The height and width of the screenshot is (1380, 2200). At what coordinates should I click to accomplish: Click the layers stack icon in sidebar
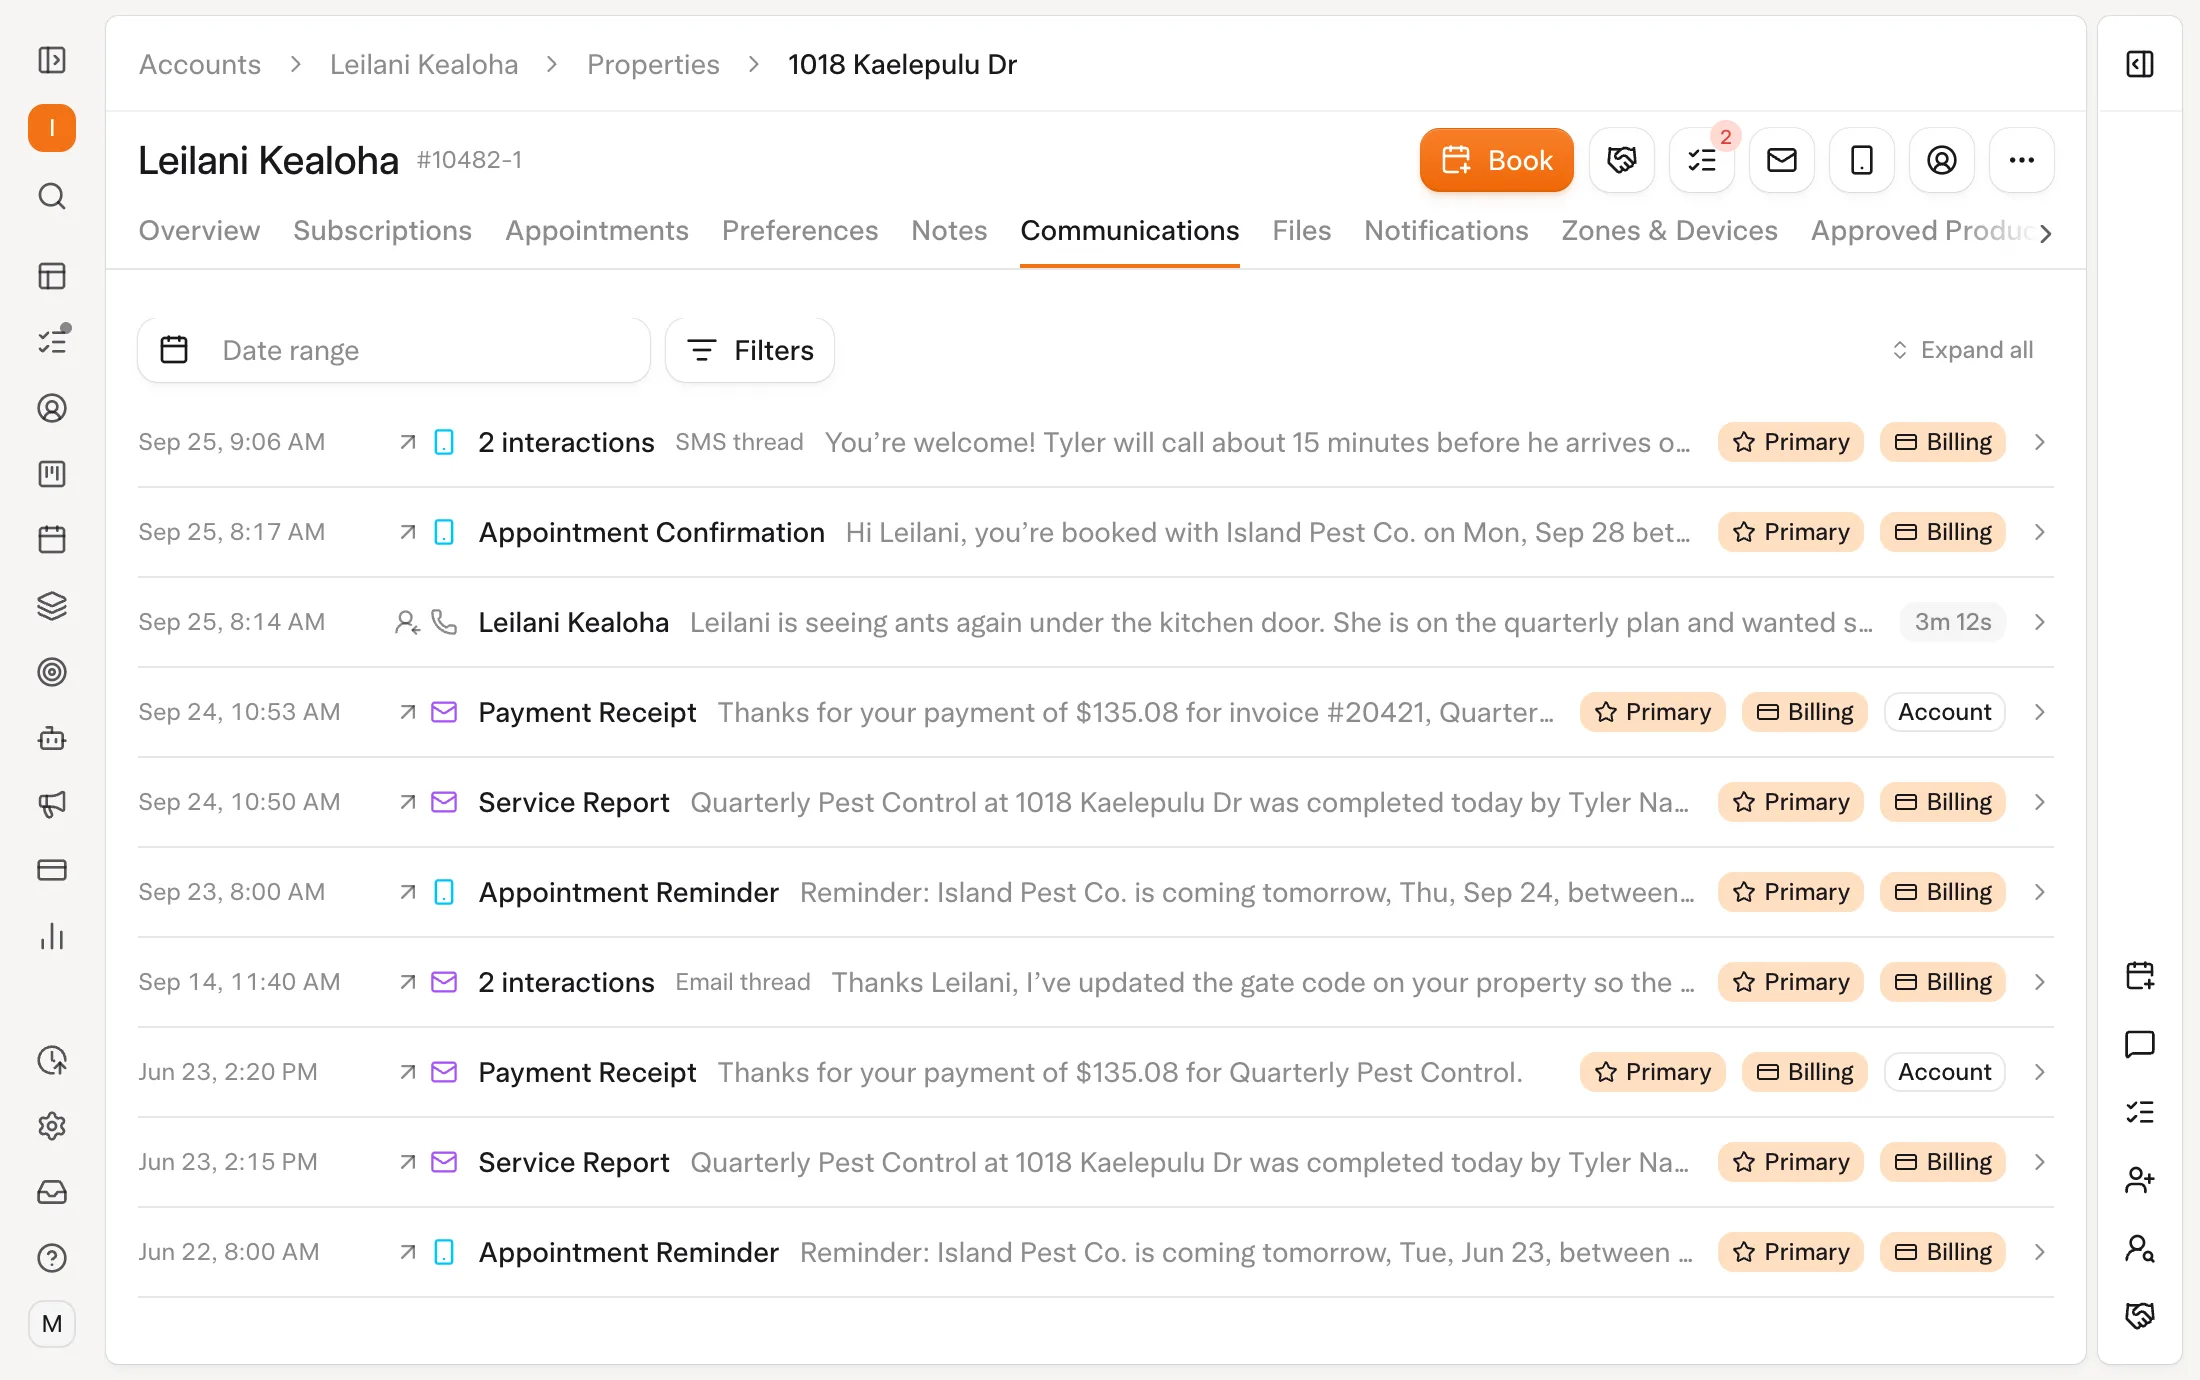[52, 606]
